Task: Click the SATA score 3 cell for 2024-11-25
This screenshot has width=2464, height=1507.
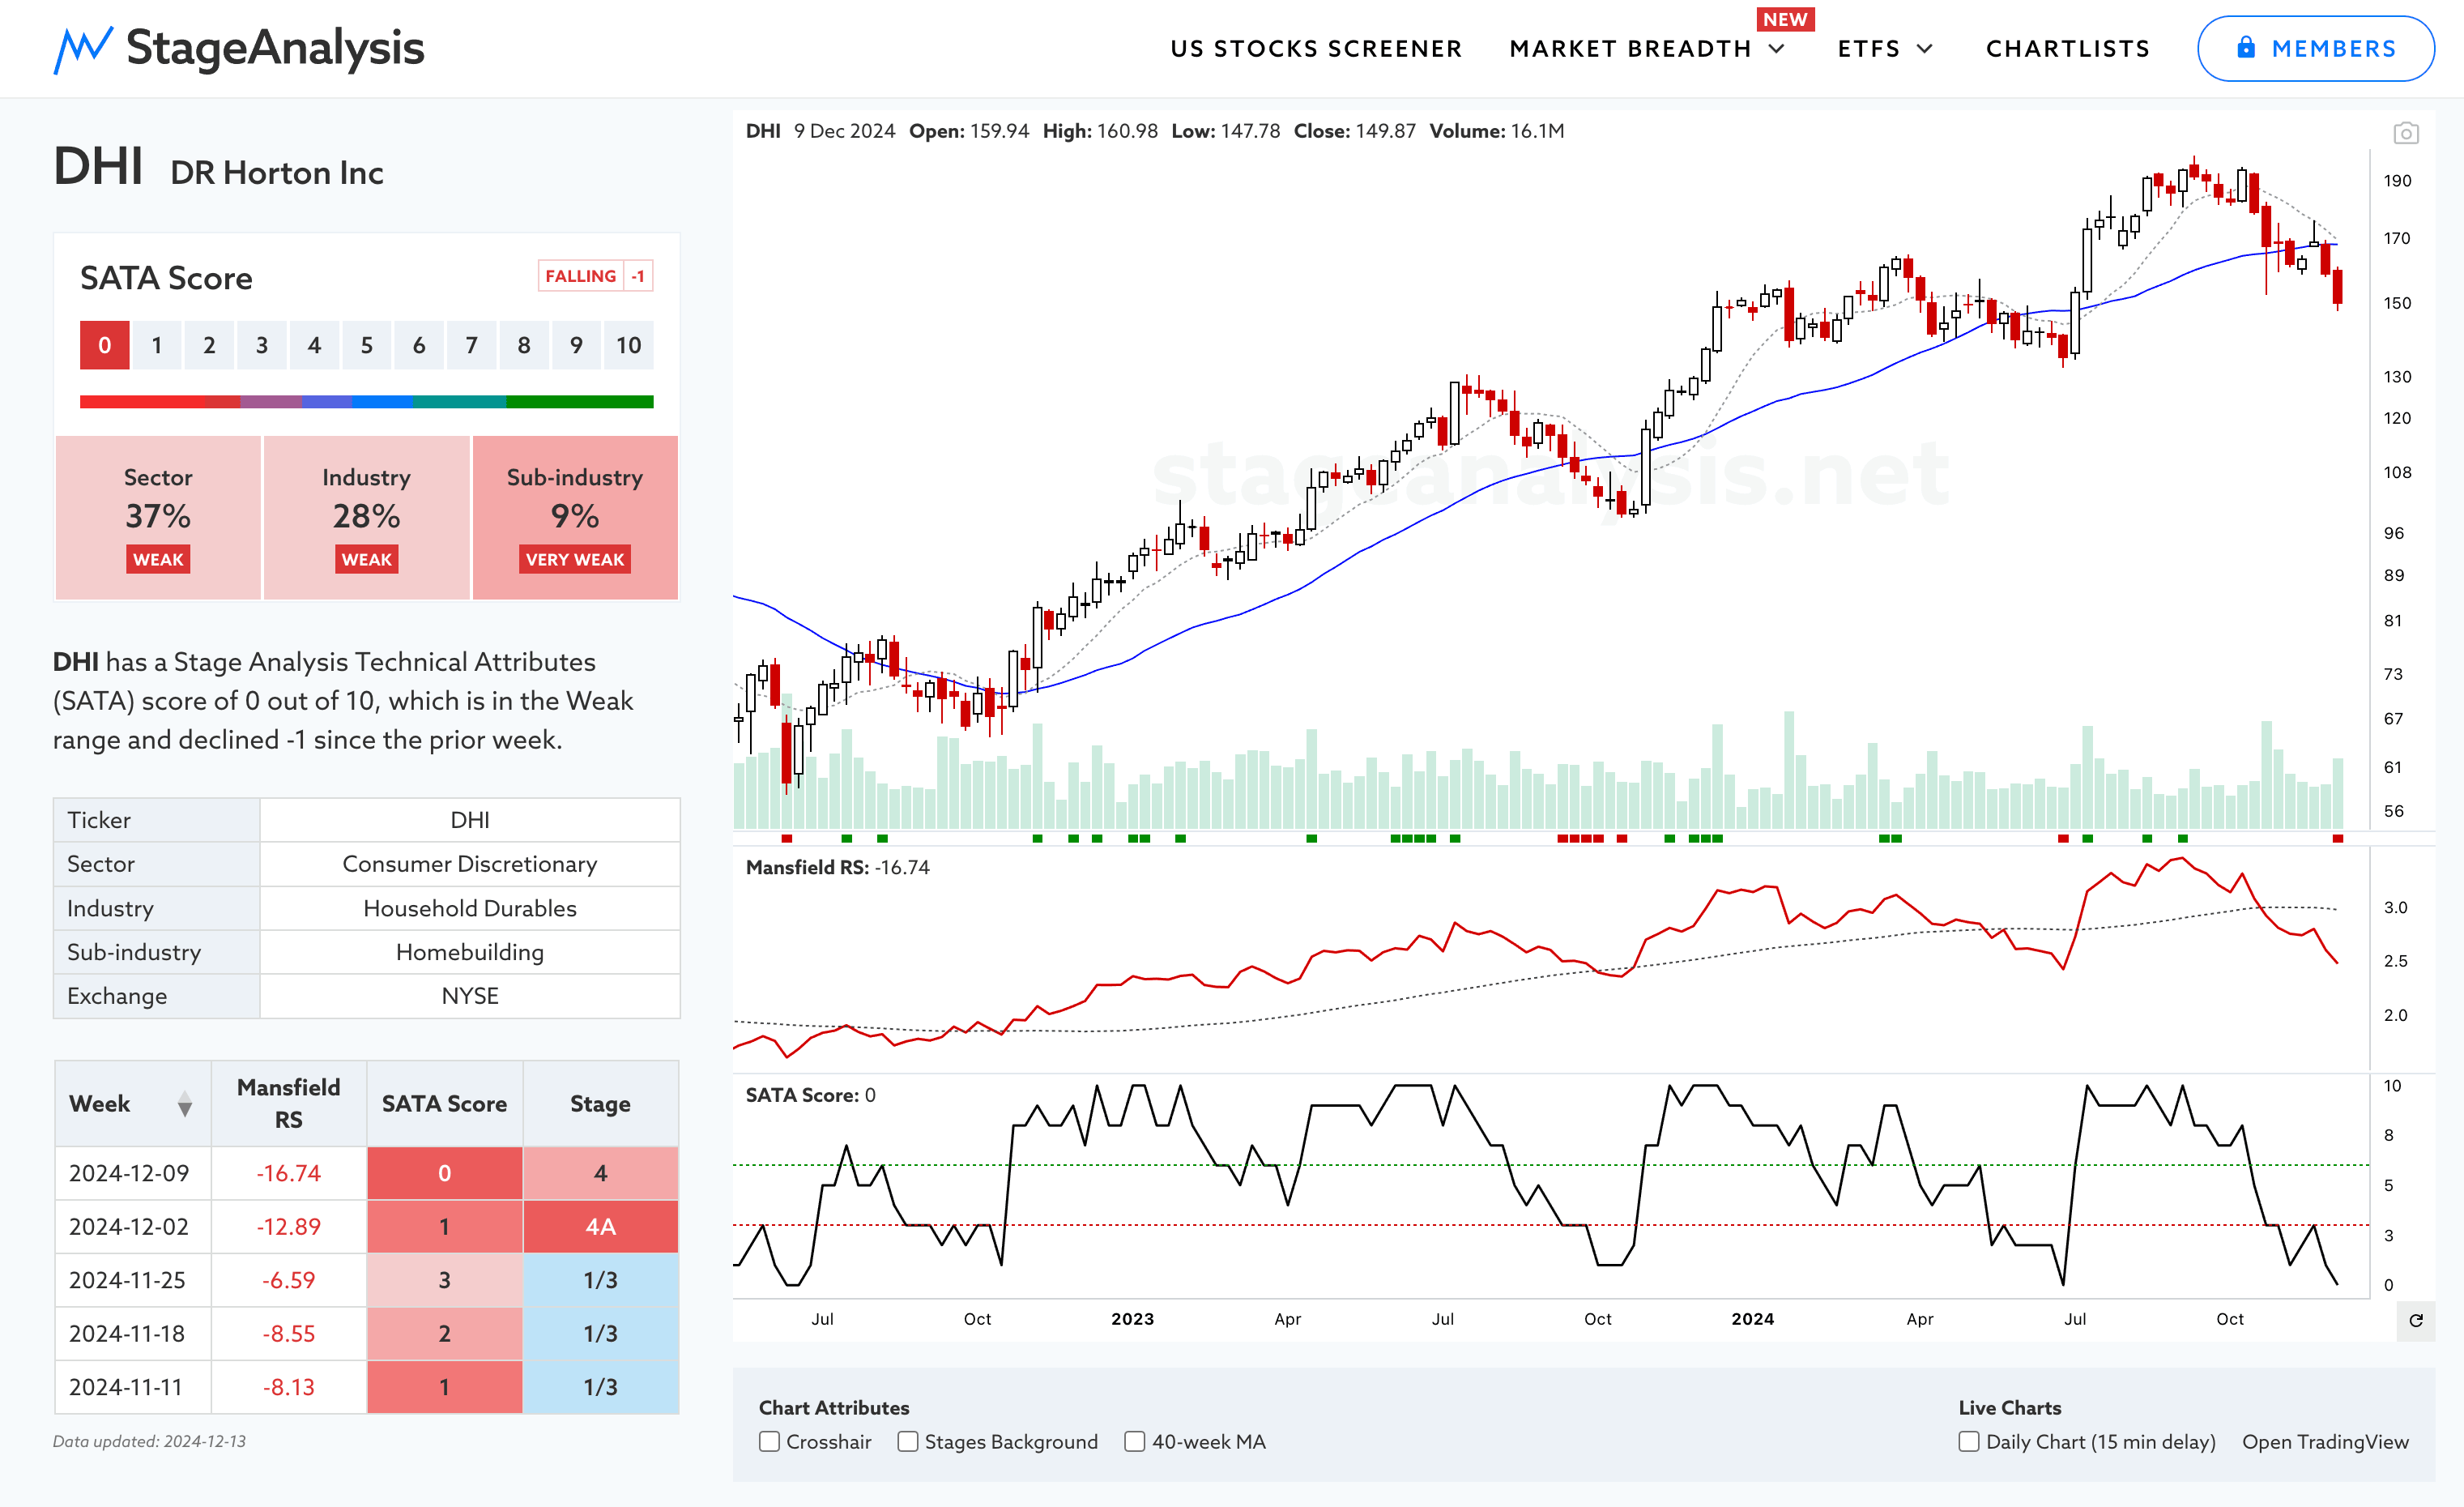Action: click(x=444, y=1280)
